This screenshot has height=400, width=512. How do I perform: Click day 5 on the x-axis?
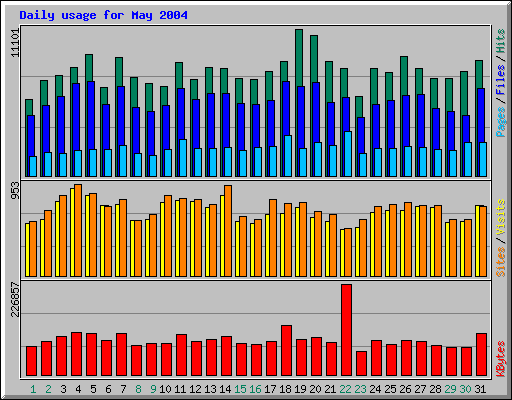click(x=93, y=389)
